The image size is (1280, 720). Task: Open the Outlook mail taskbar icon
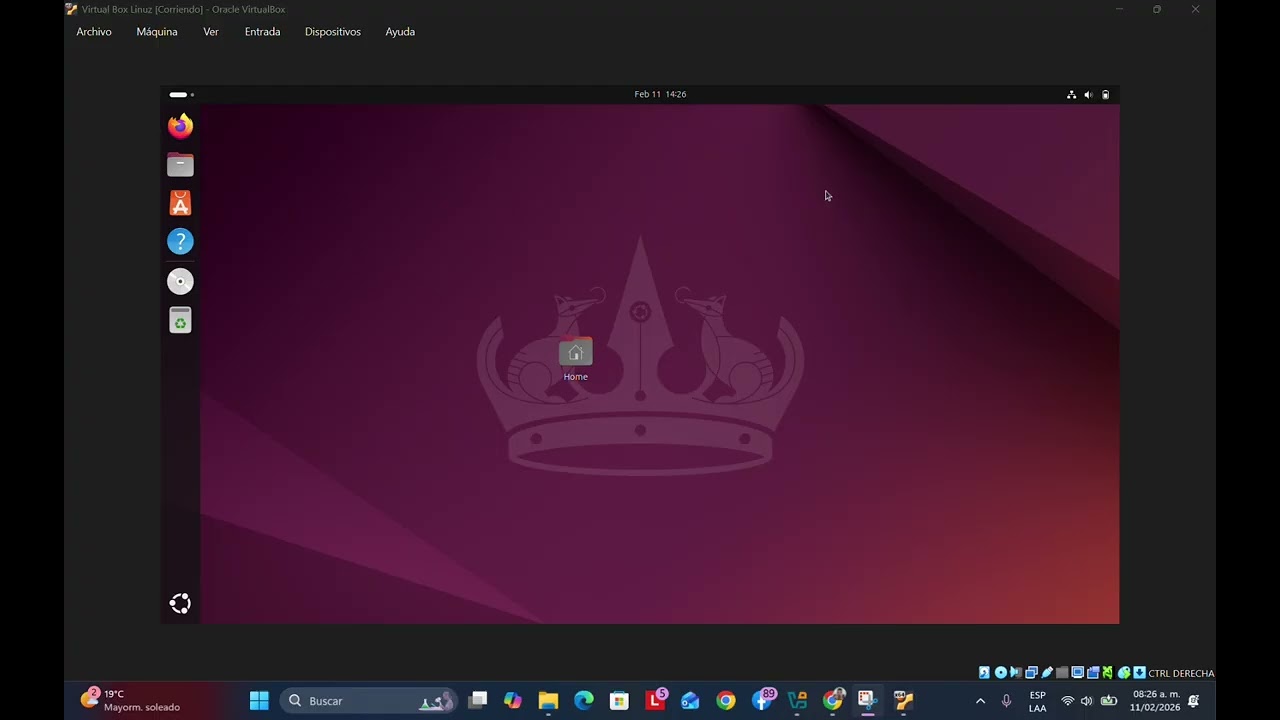point(690,701)
